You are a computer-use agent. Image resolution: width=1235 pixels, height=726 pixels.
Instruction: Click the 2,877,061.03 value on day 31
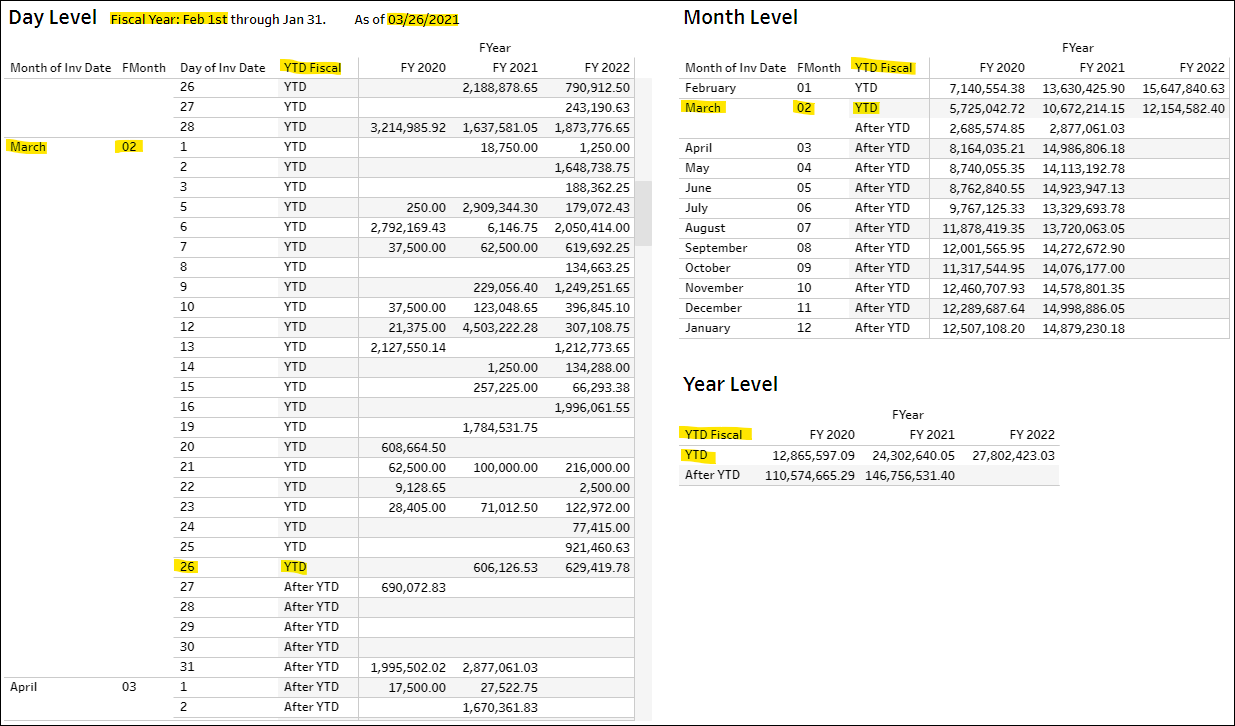500,667
